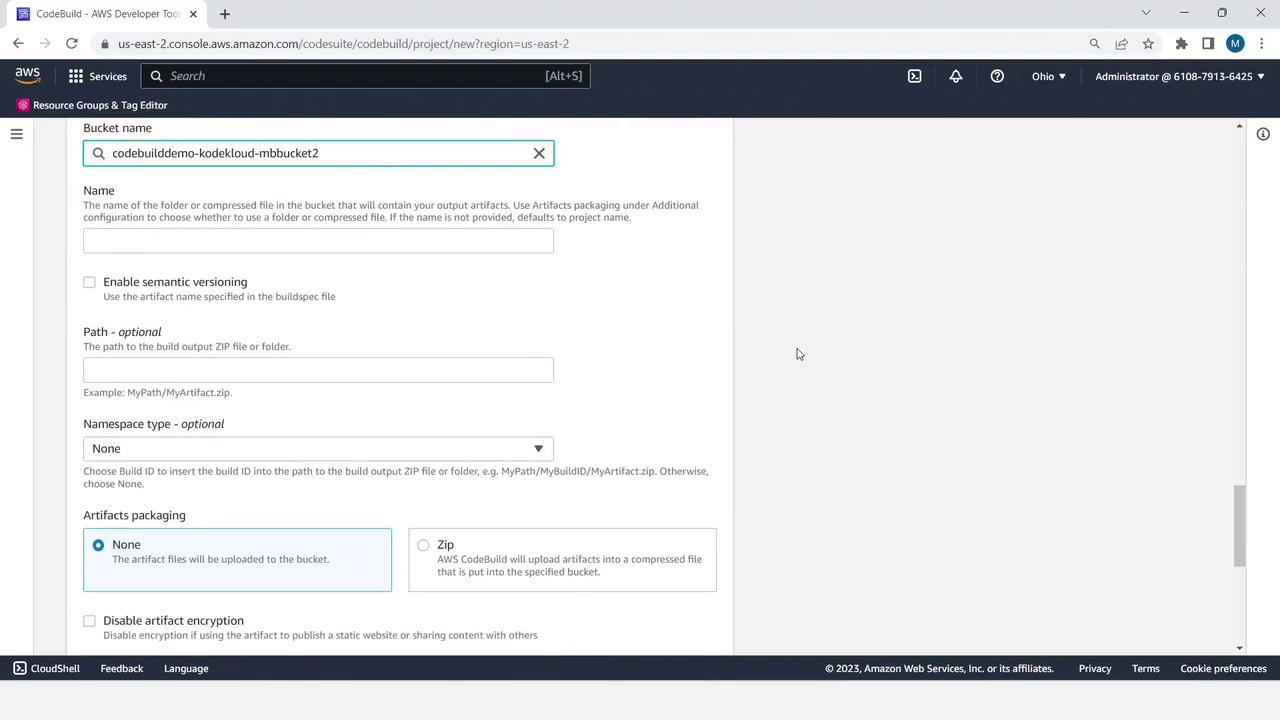Open the browser zoom search icon
This screenshot has width=1280, height=720.
click(1094, 44)
